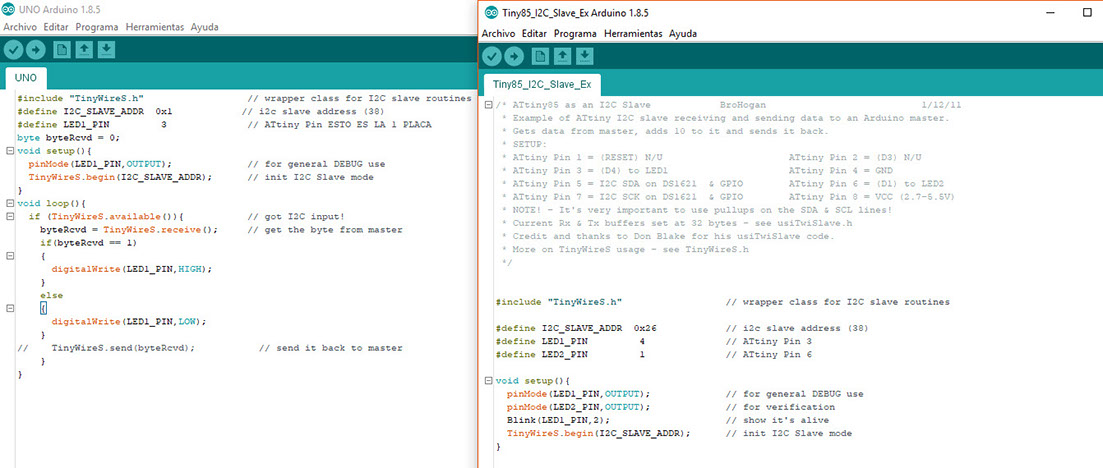Open Herramientas menu in UNO window
The width and height of the screenshot is (1103, 468).
point(155,27)
